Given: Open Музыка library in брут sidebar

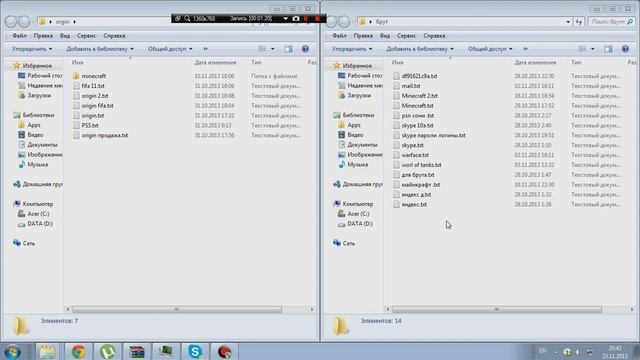Looking at the screenshot, I should 353,164.
